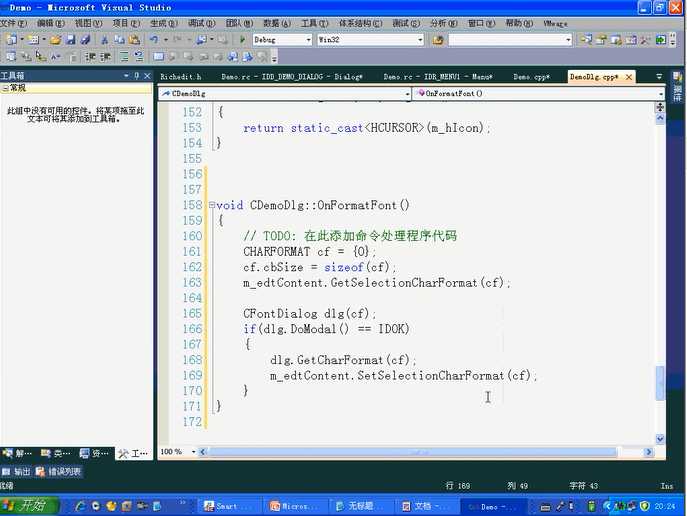Open the find combo box dropdown
687x516 pixels.
point(568,40)
